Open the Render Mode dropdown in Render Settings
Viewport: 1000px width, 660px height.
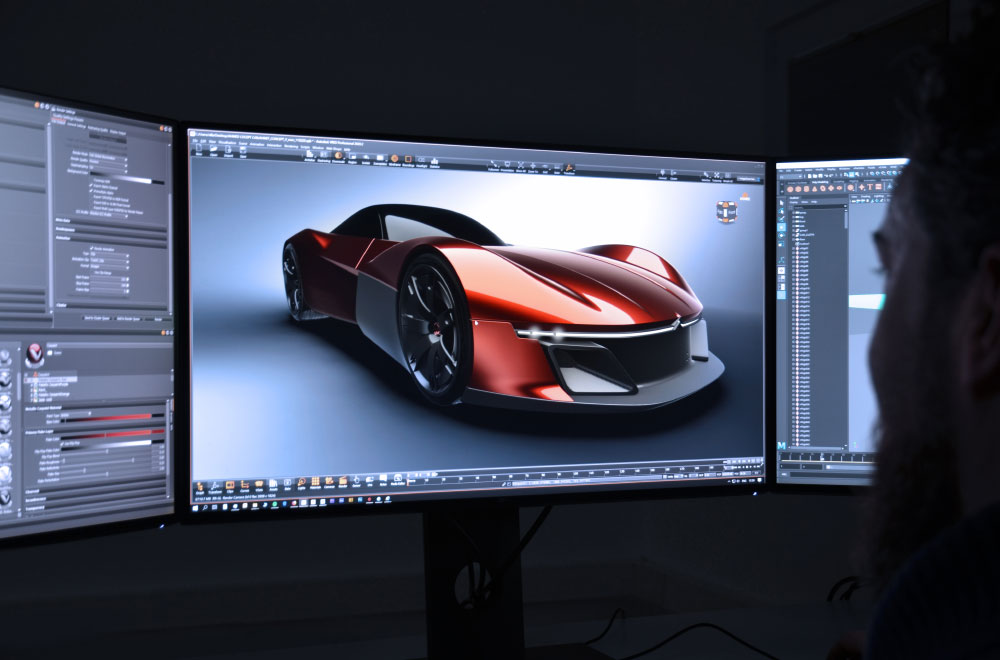pyautogui.click(x=108, y=155)
